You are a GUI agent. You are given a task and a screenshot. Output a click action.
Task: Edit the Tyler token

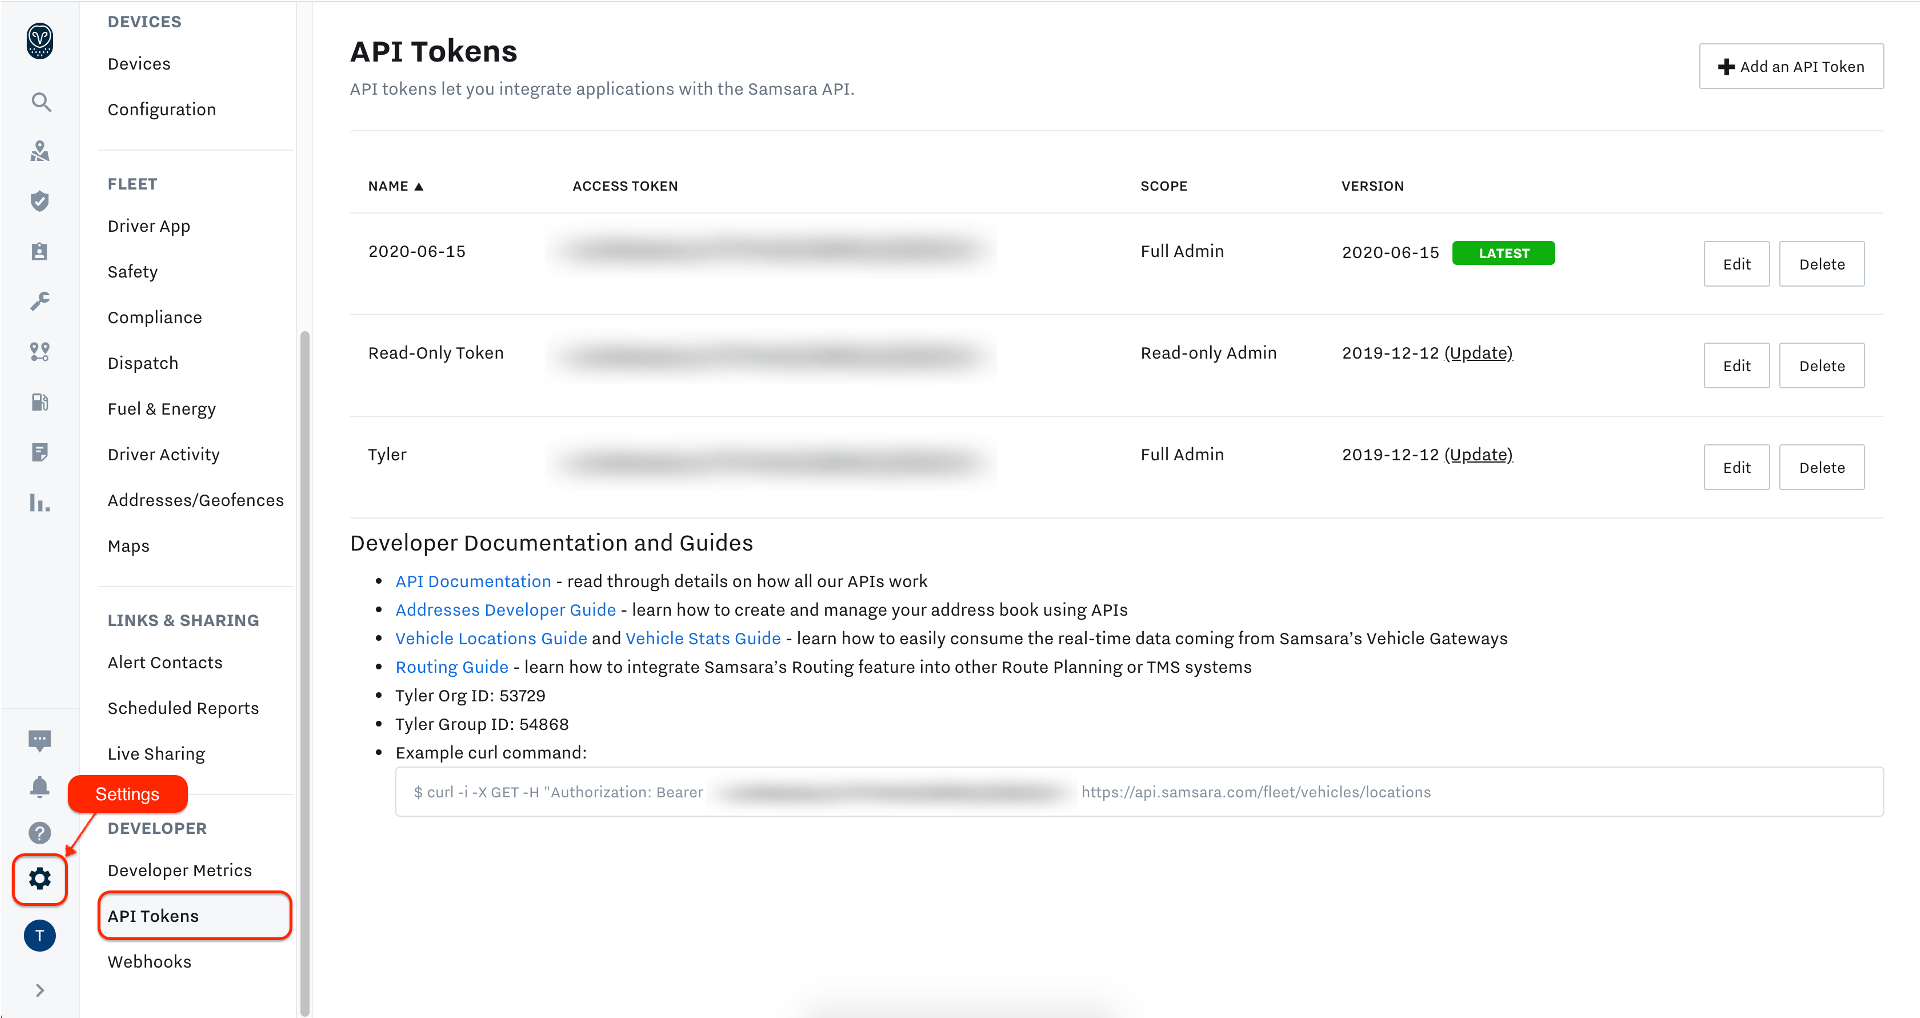pyautogui.click(x=1737, y=467)
